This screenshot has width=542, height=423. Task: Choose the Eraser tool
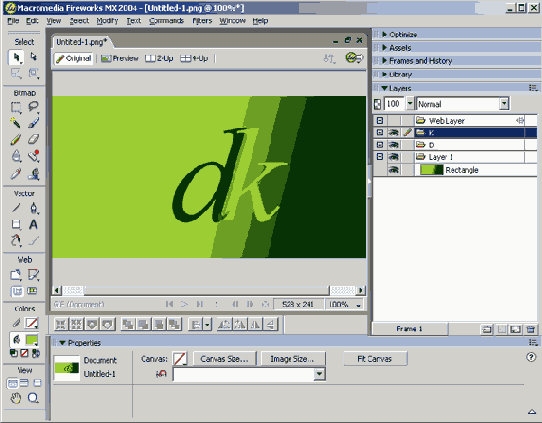[33, 139]
